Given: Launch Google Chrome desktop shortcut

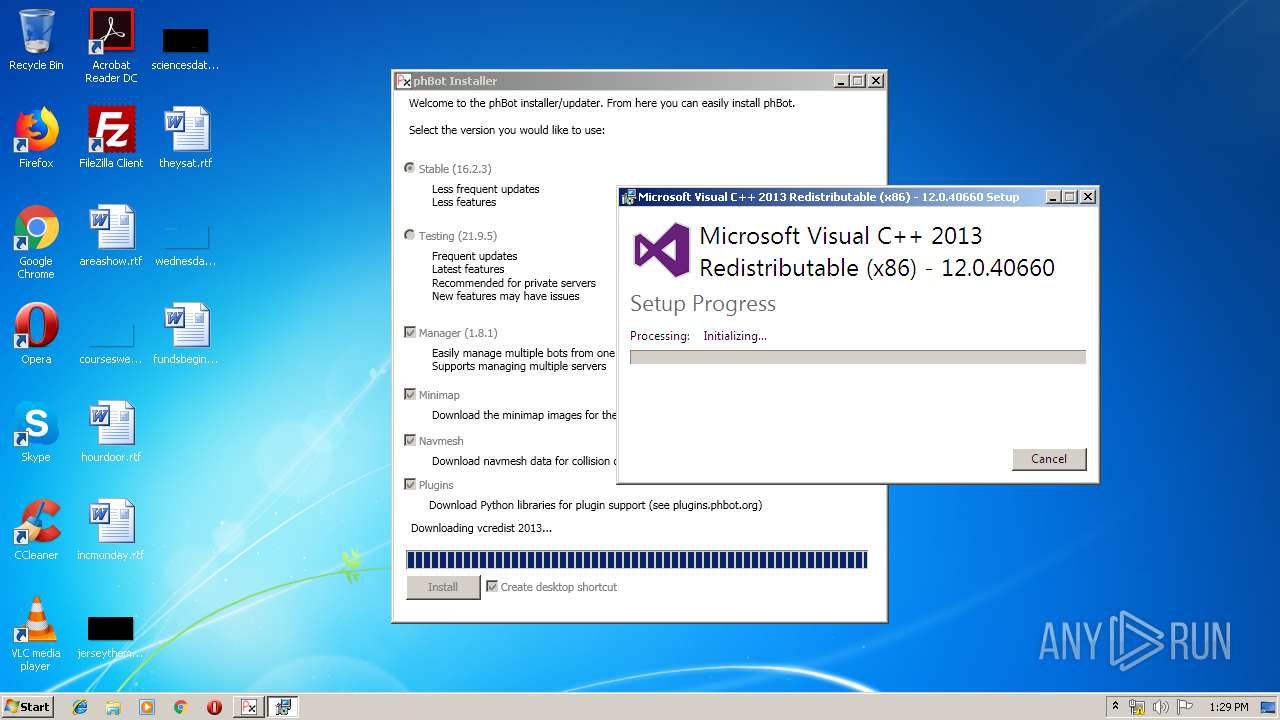Looking at the screenshot, I should tap(36, 242).
